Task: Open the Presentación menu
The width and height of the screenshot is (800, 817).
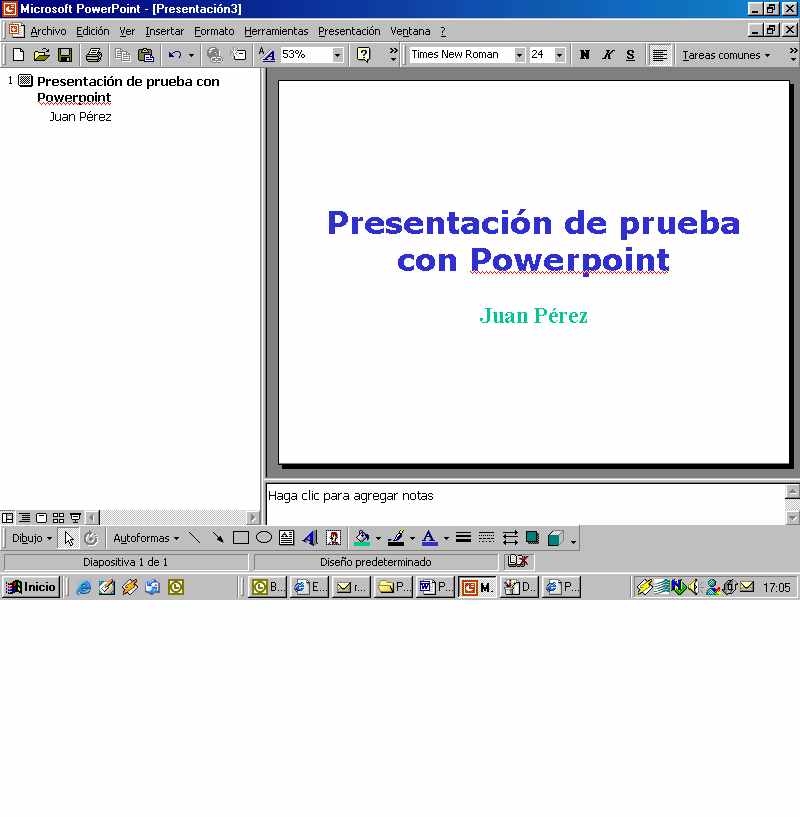Action: (x=349, y=31)
